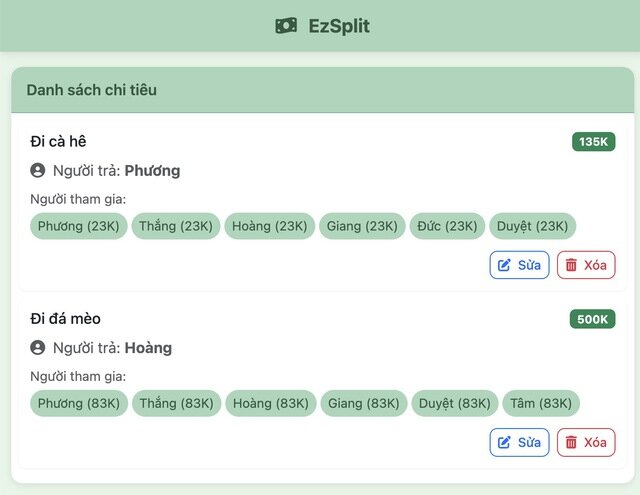Viewport: 640px width, 495px height.
Task: Click the EzSplit app title text
Action: tap(339, 26)
